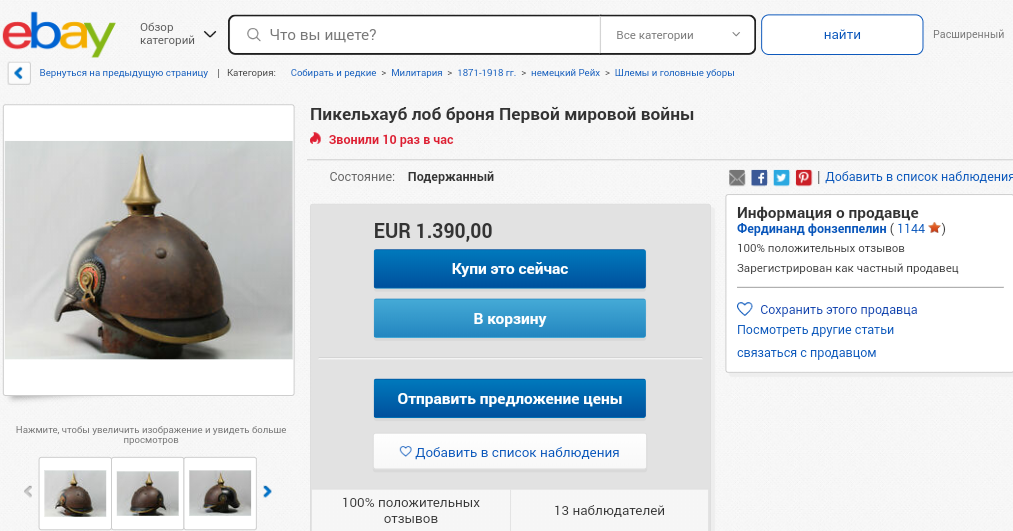Viewport: 1013px width, 531px height.
Task: Click the back arrow button near breadcrumbs
Action: coord(19,73)
